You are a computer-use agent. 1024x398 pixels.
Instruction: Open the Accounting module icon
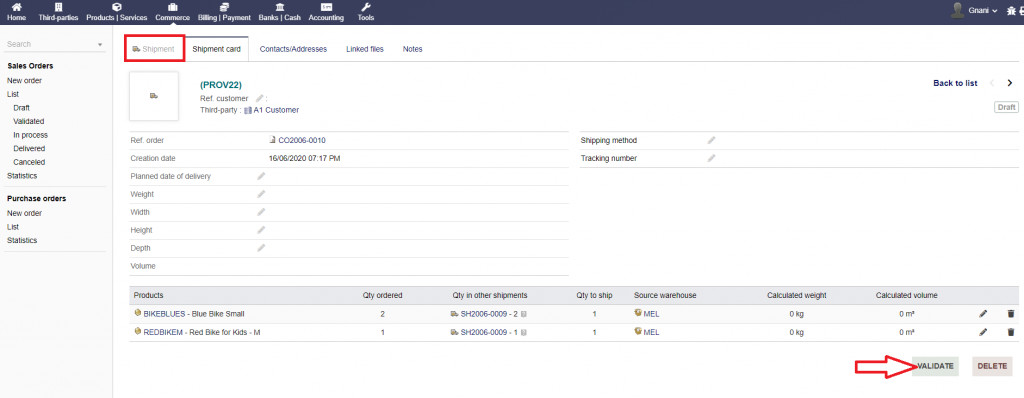[x=326, y=7]
